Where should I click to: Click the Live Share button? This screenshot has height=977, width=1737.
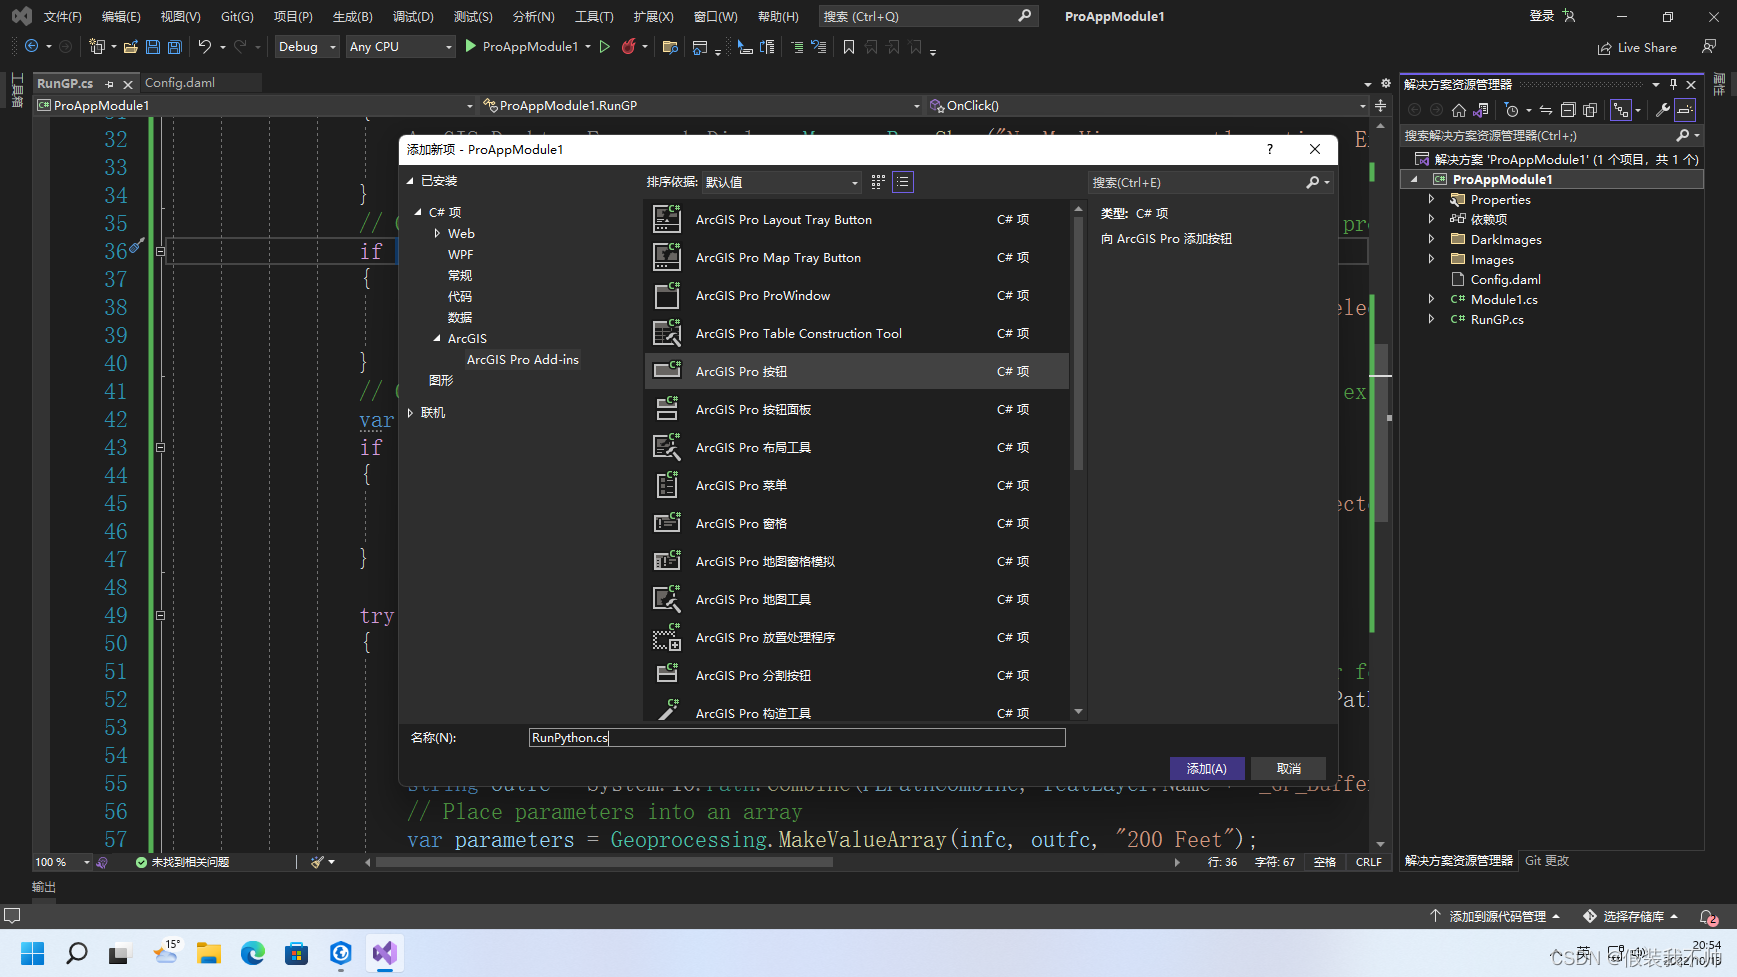[x=1637, y=47]
